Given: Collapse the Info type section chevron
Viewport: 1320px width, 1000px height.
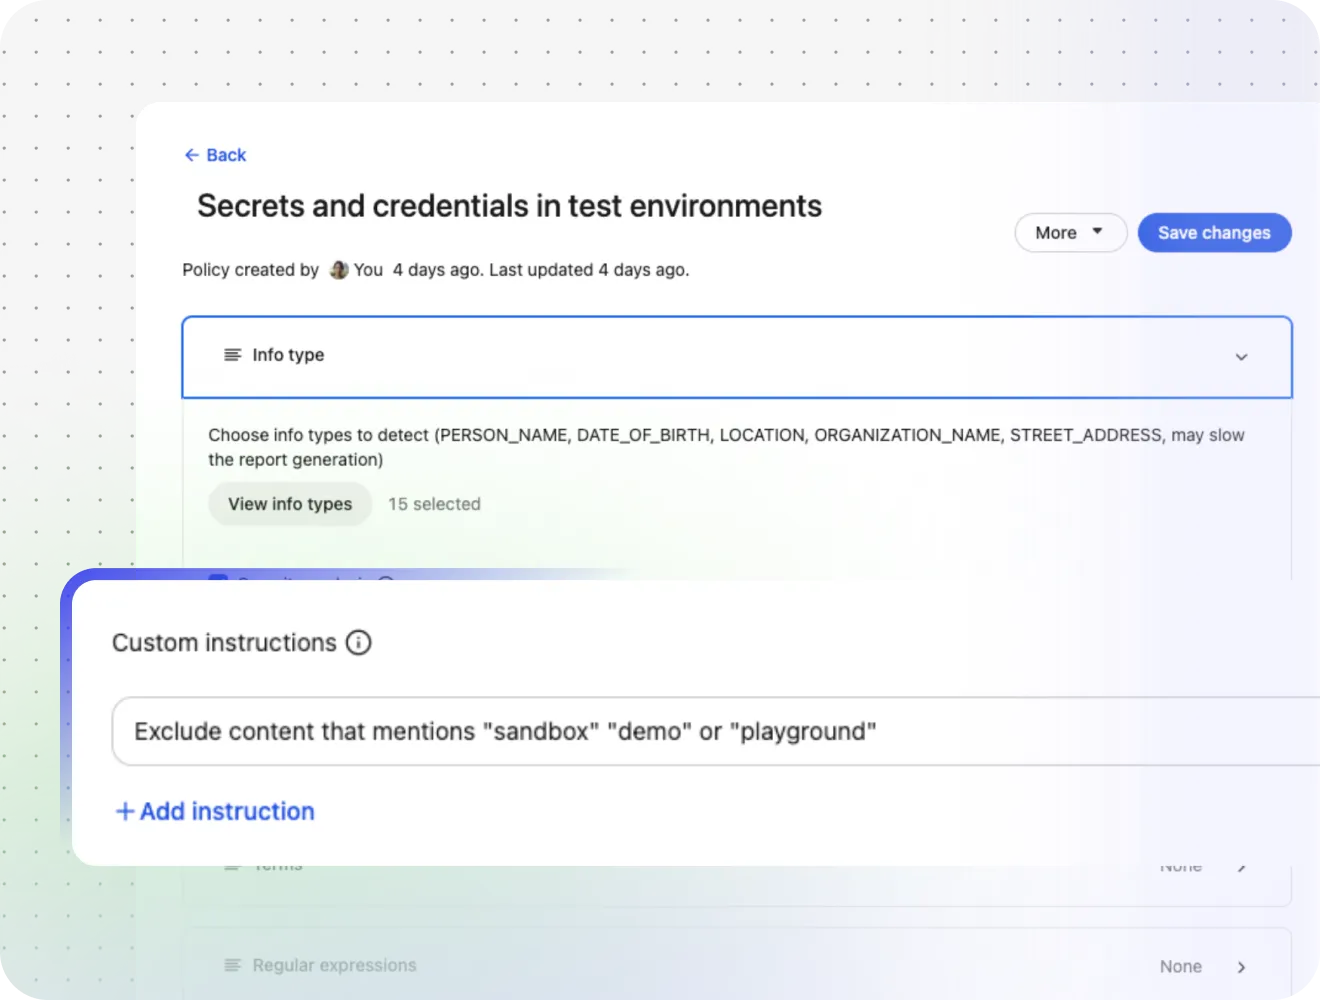Looking at the screenshot, I should coord(1241,357).
